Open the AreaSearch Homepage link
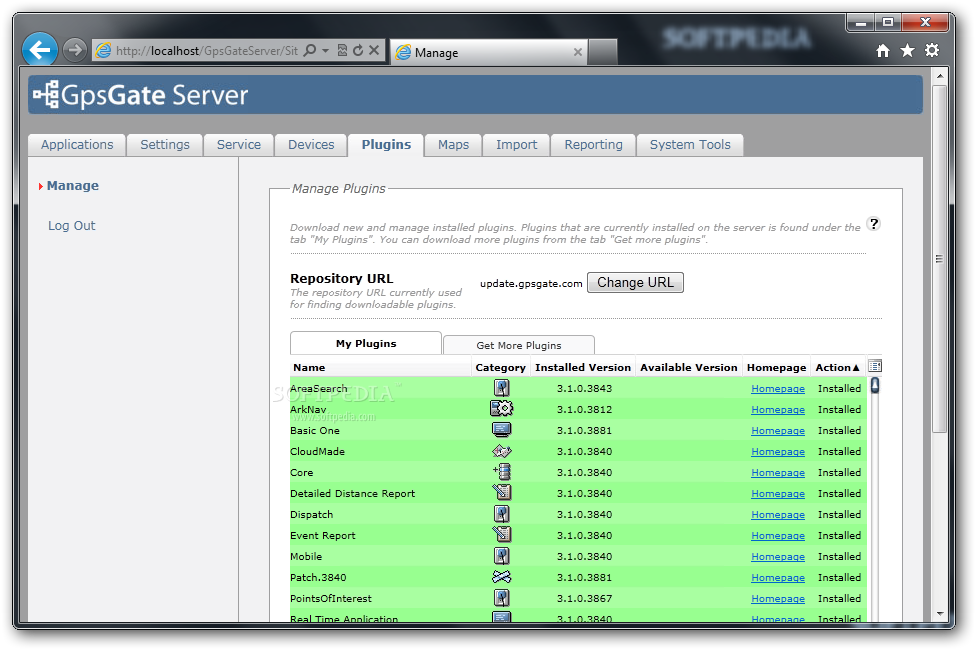This screenshot has width=976, height=650. [778, 389]
